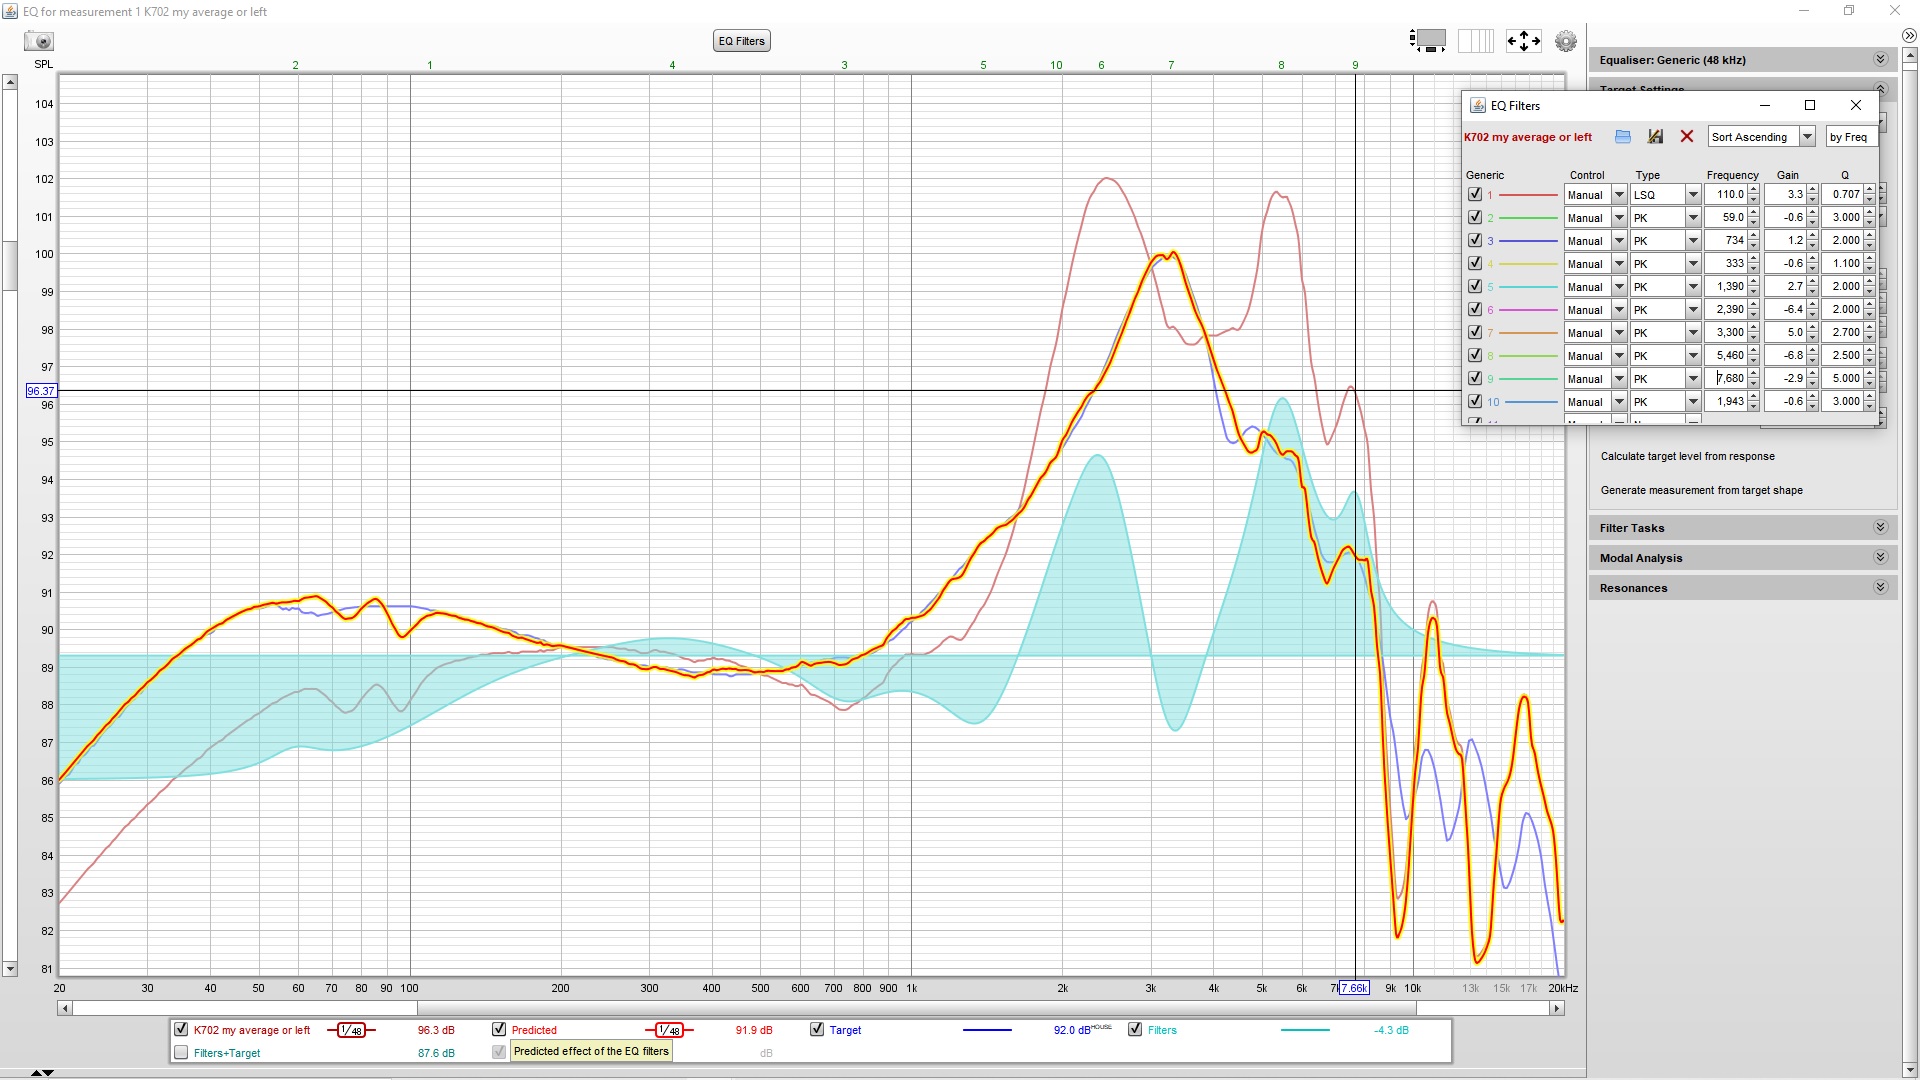Click horizontal graph scrollbar left arrow

65,1008
